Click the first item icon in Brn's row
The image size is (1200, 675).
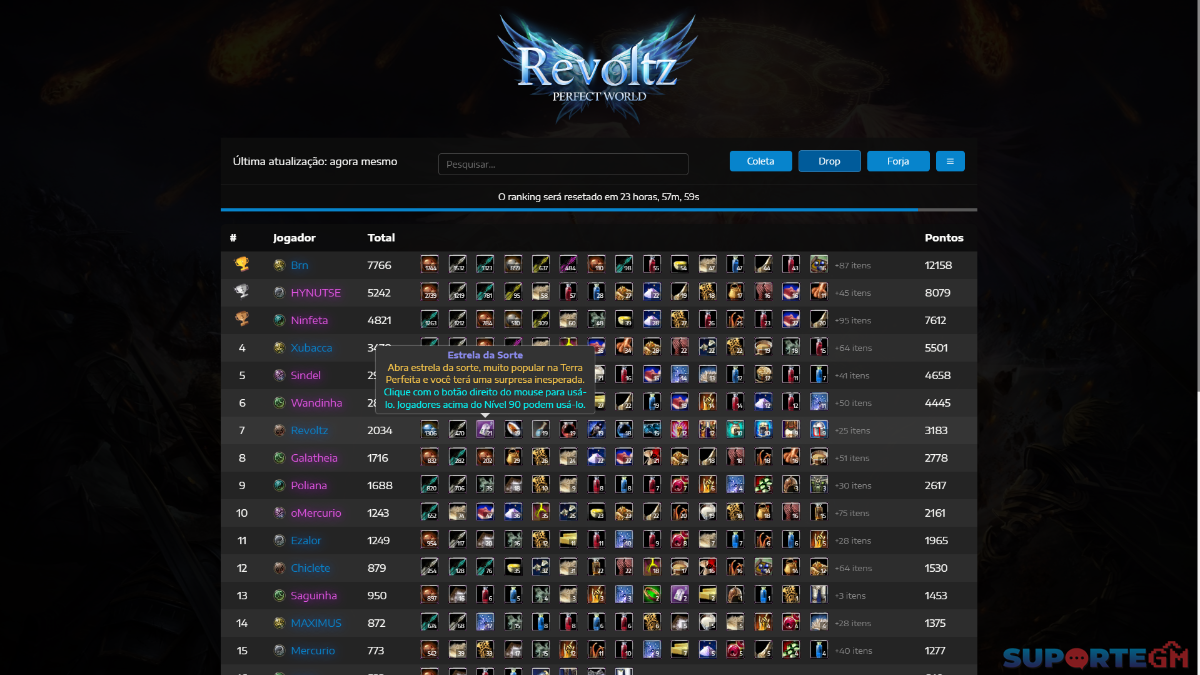click(x=429, y=265)
